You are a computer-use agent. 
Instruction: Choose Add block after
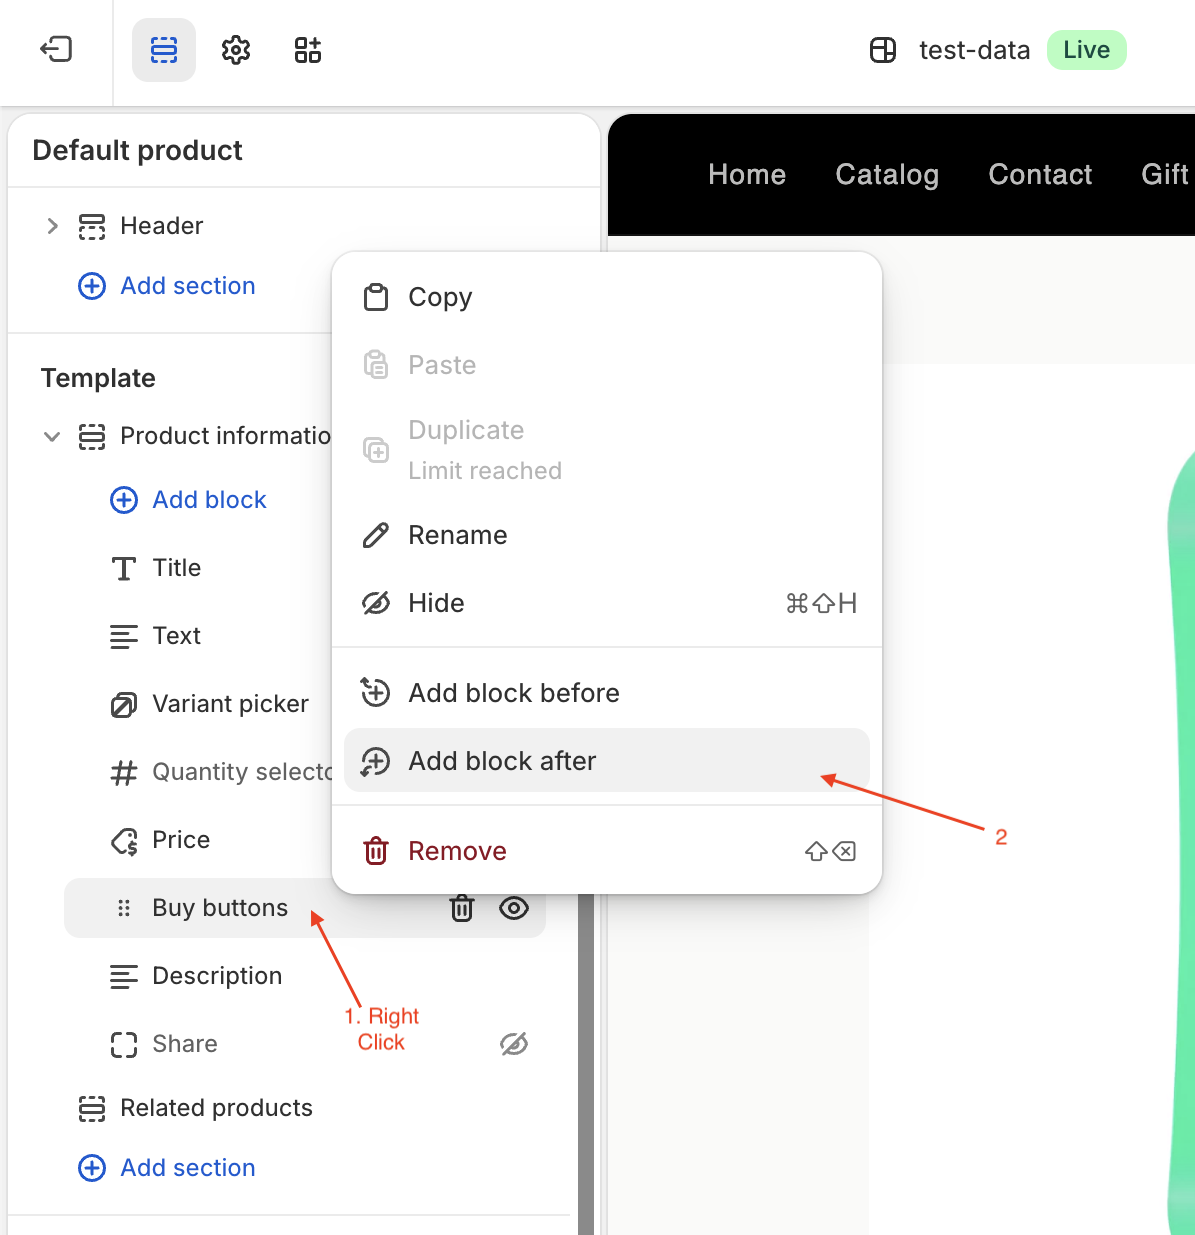click(607, 761)
